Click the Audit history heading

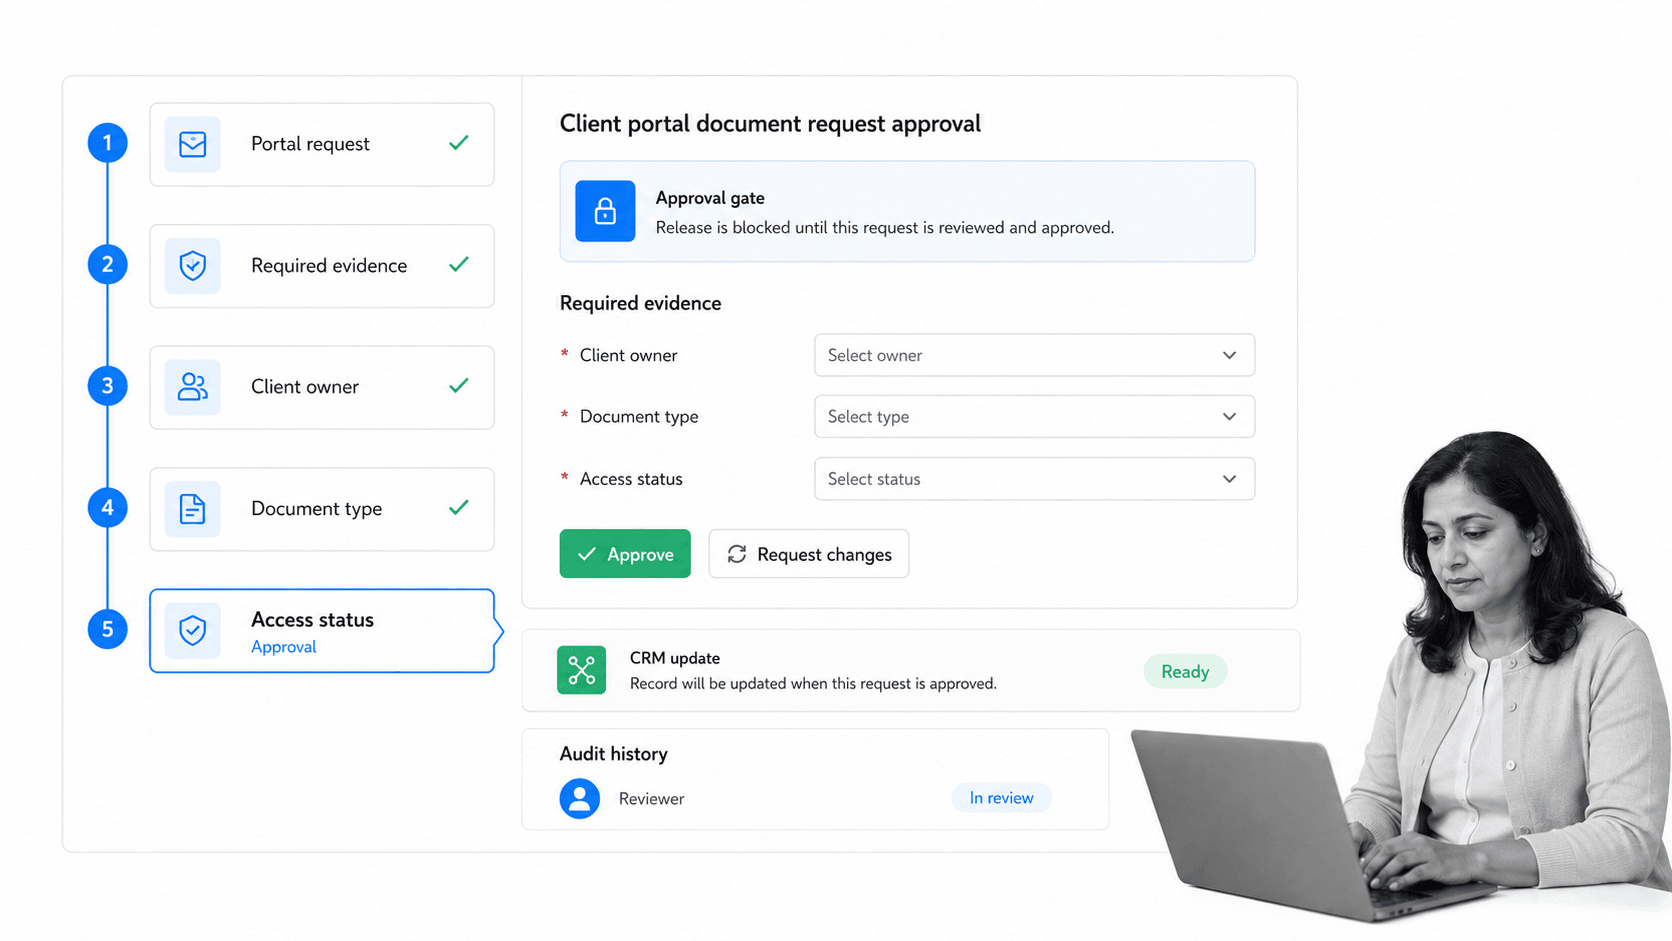click(x=613, y=754)
